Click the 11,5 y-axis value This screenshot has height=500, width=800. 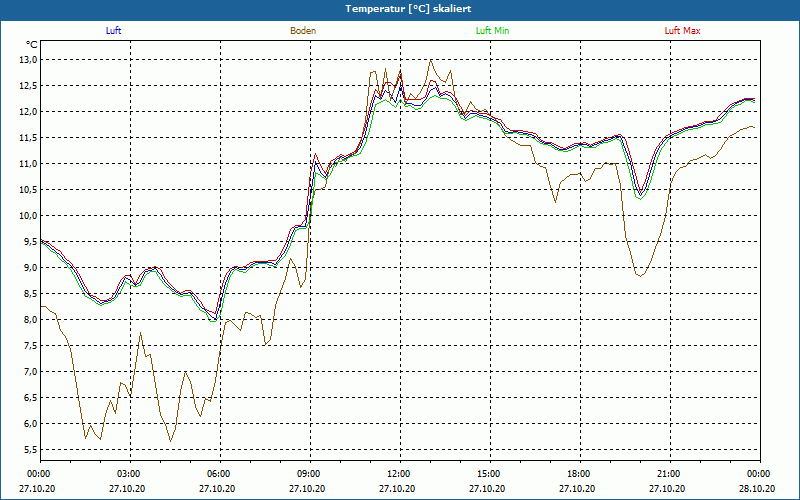tap(29, 138)
